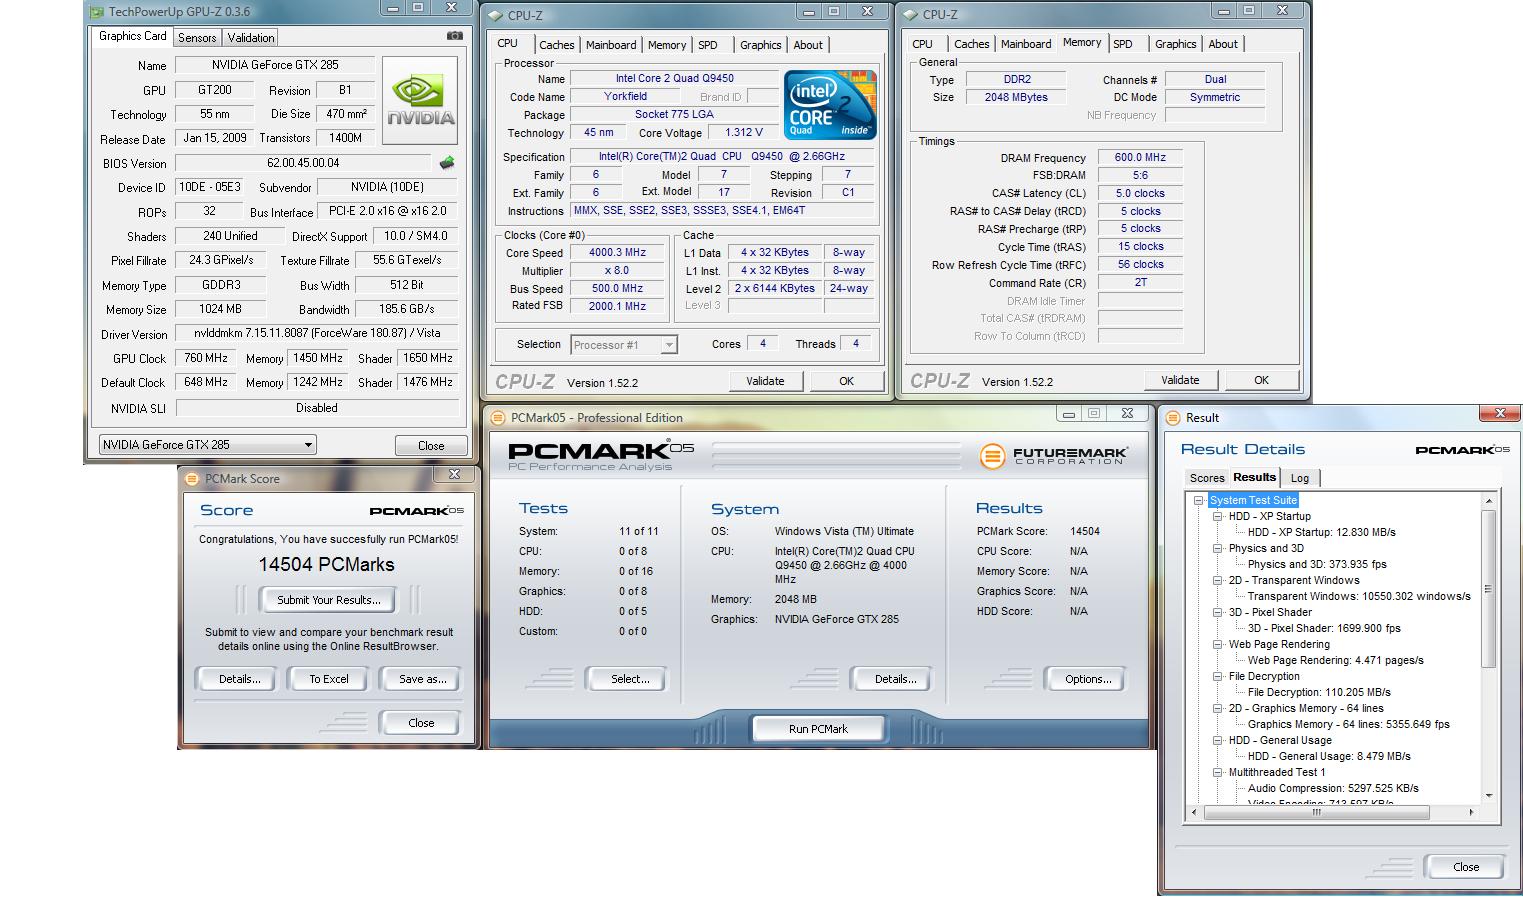Image resolution: width=1523 pixels, height=897 pixels.
Task: Click the Save as button
Action: pos(422,679)
